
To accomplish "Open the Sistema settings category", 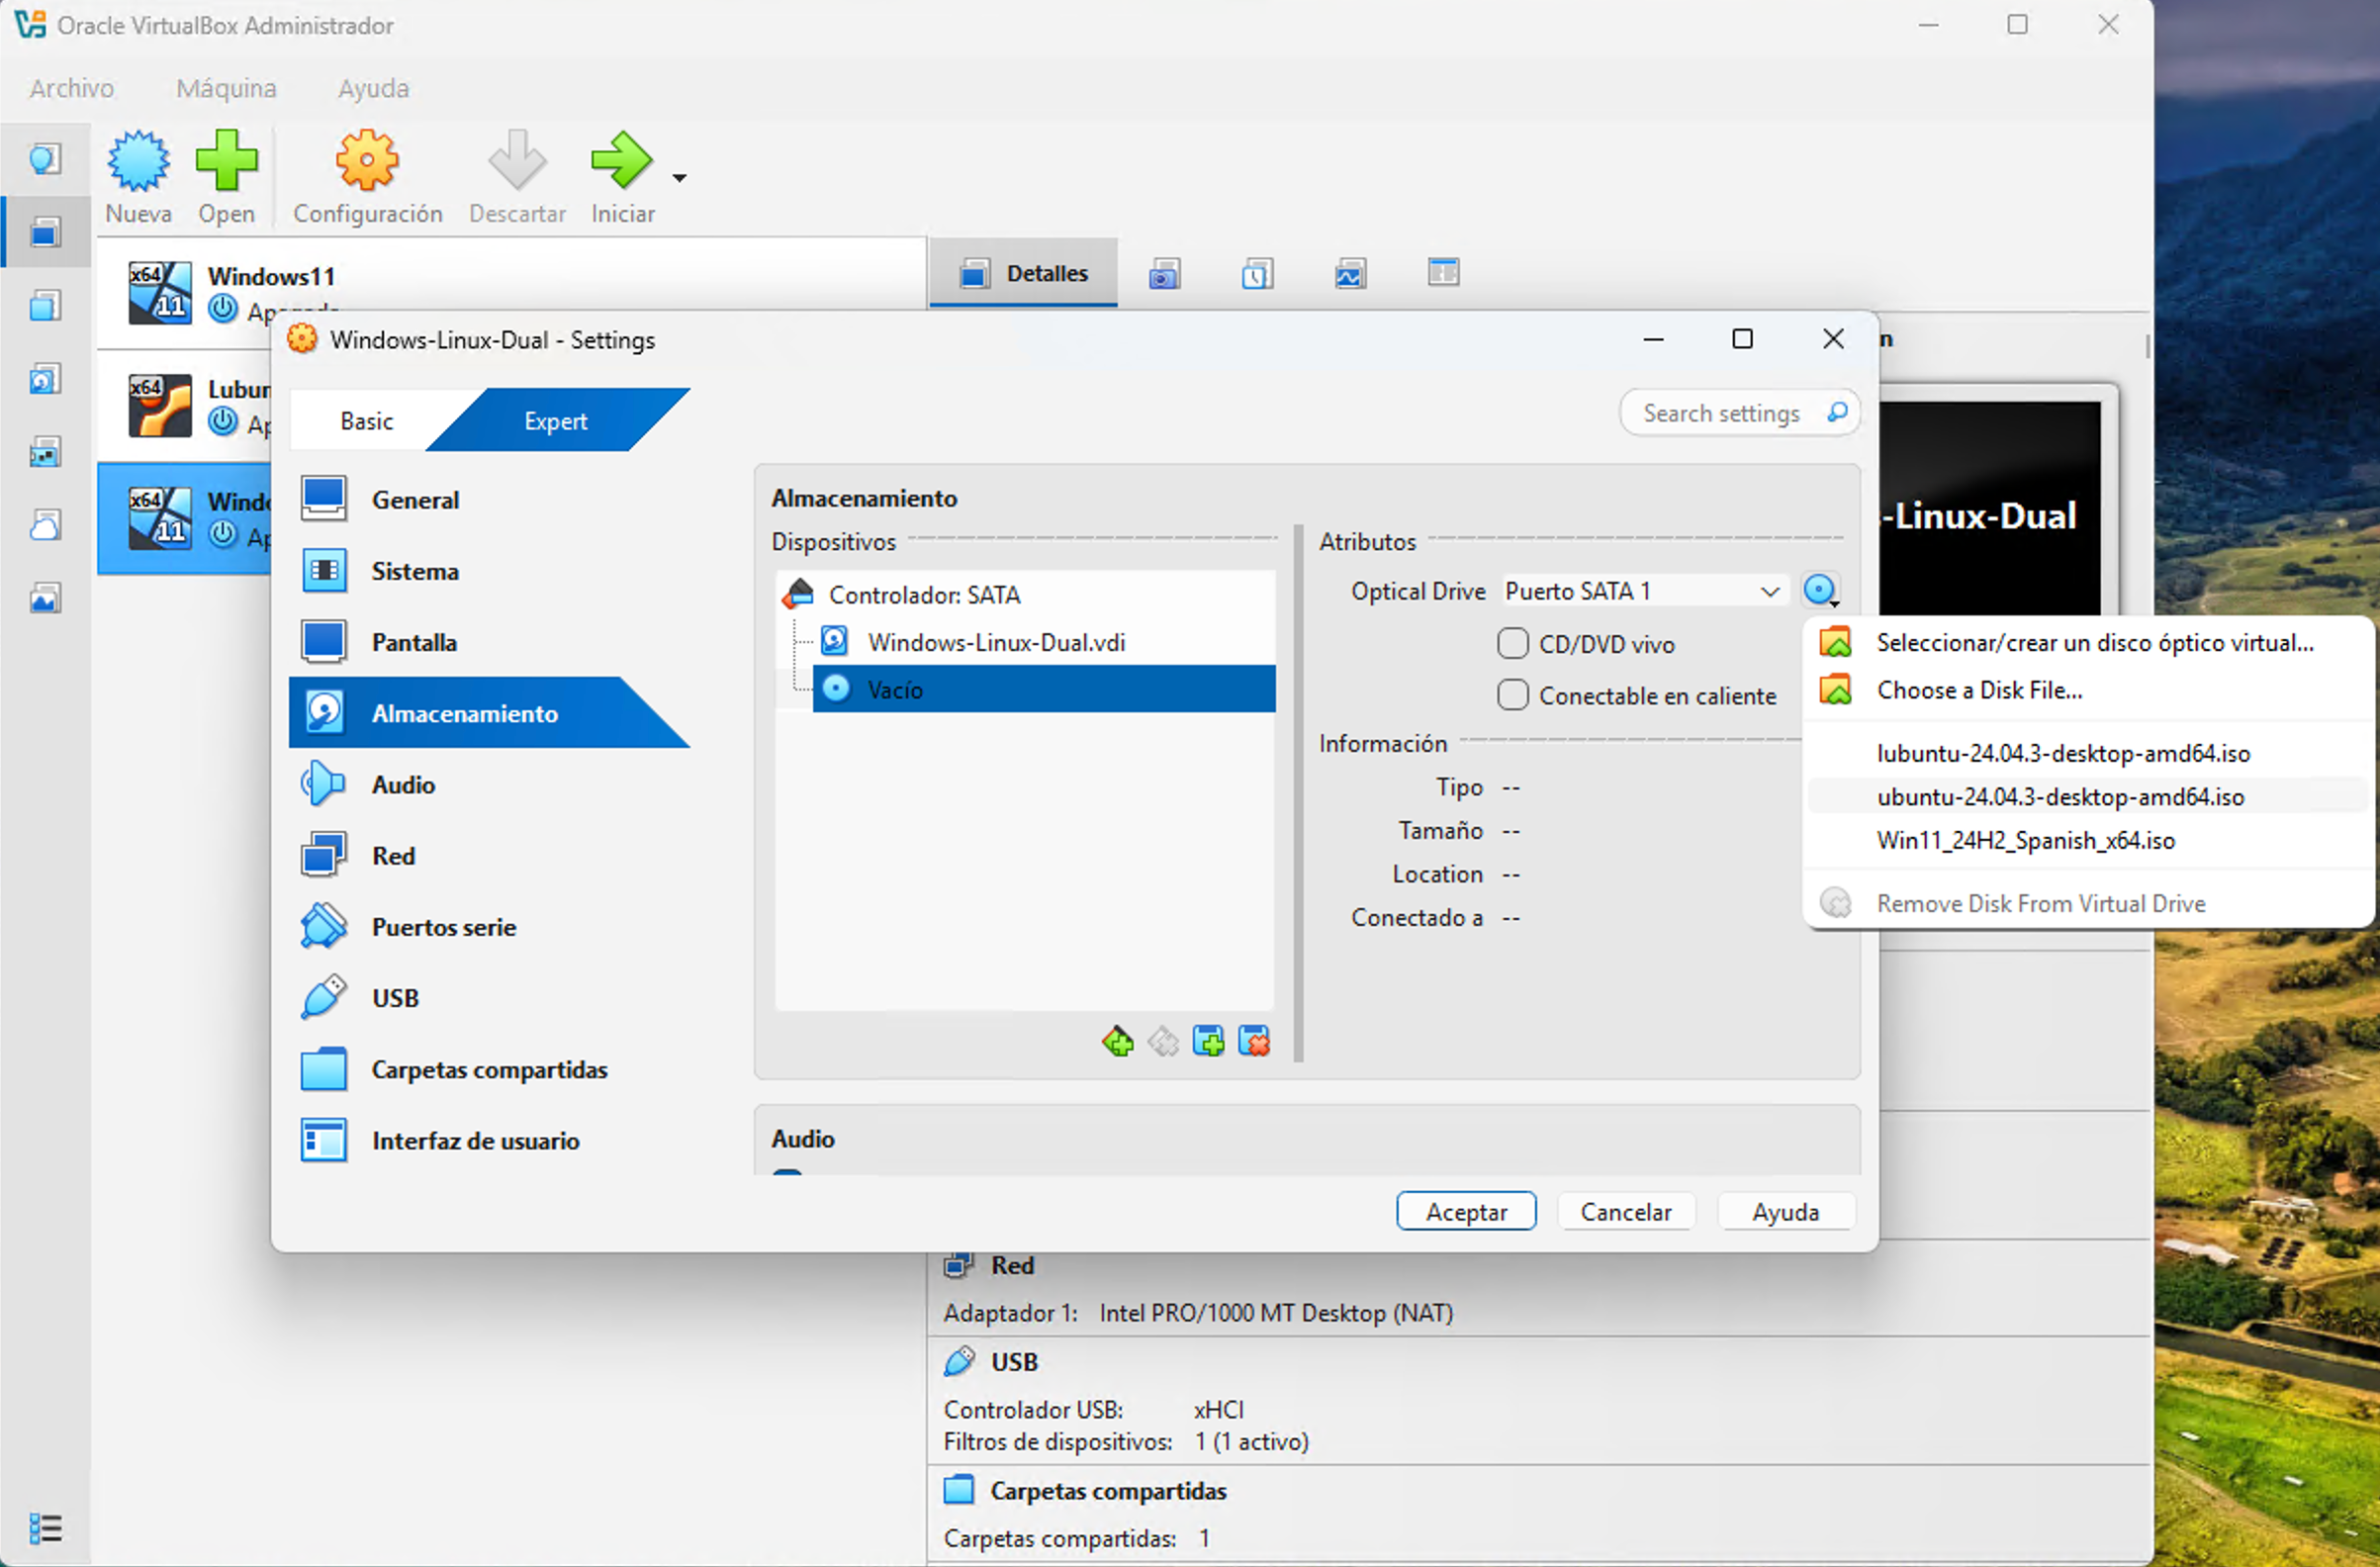I will click(x=490, y=571).
